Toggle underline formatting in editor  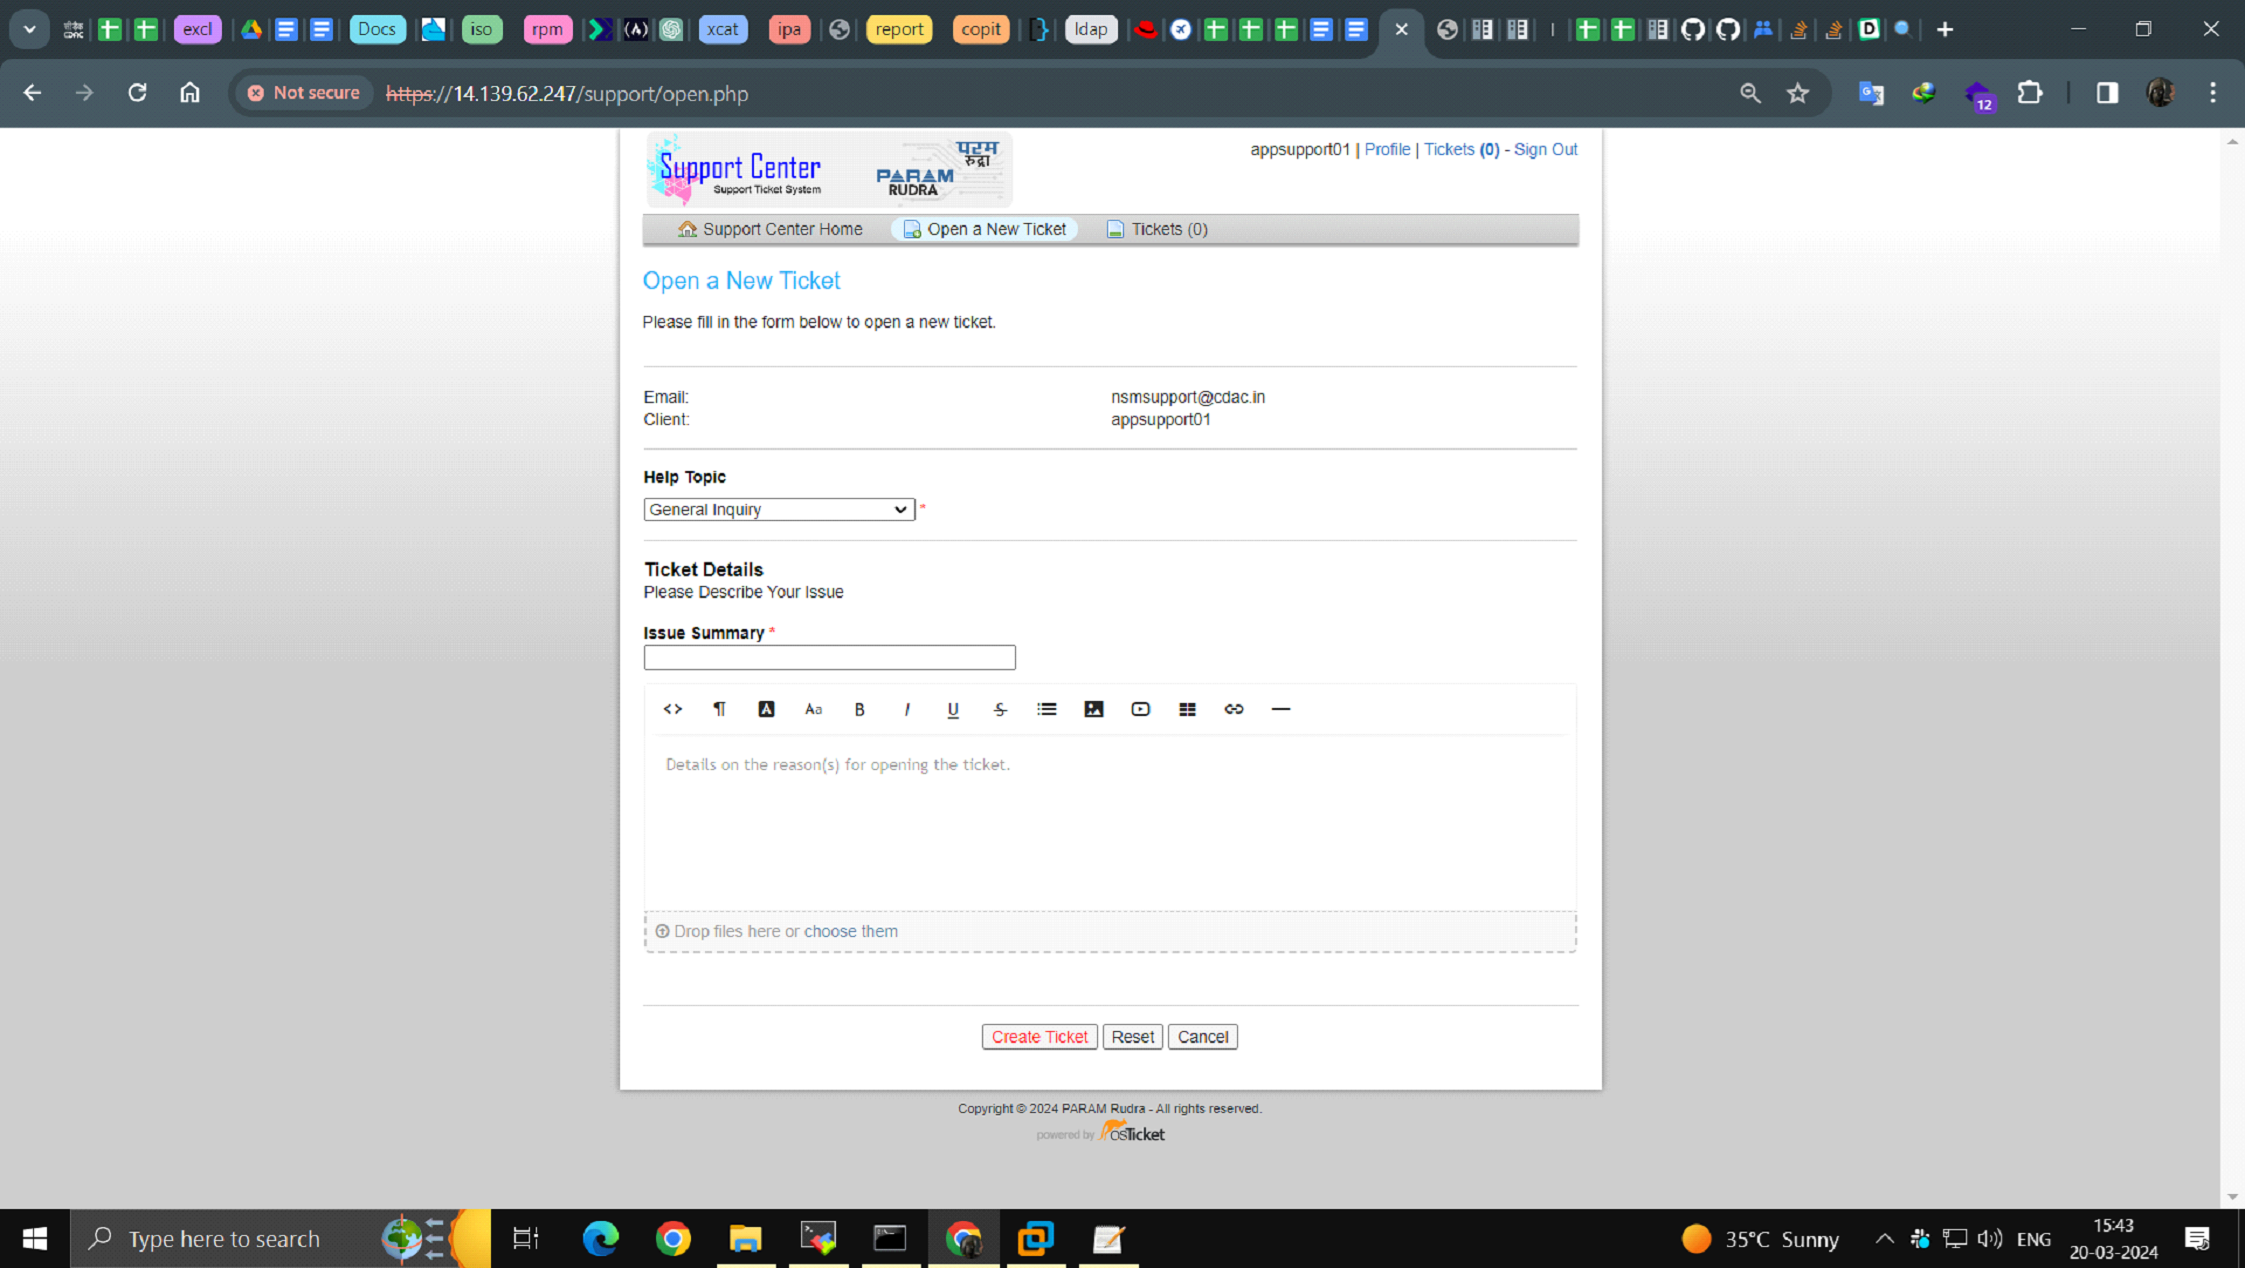pos(952,709)
